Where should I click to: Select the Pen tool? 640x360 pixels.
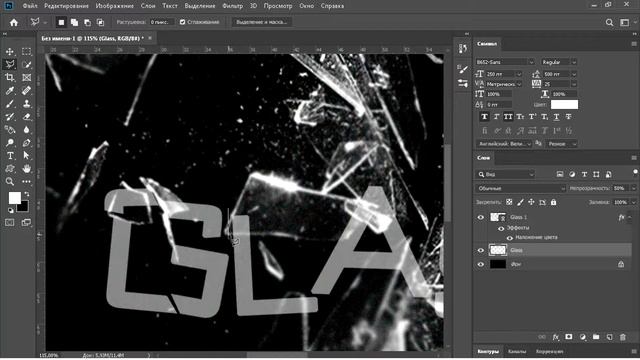(27, 143)
